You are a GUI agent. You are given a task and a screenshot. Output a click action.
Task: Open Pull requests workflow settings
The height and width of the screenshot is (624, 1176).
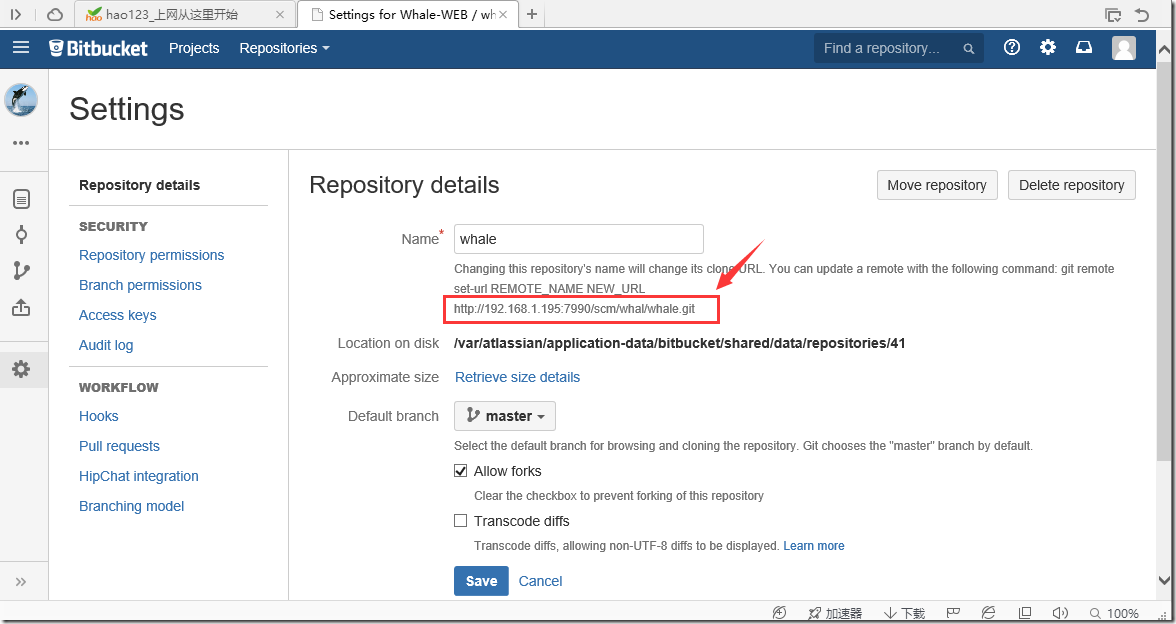[119, 446]
